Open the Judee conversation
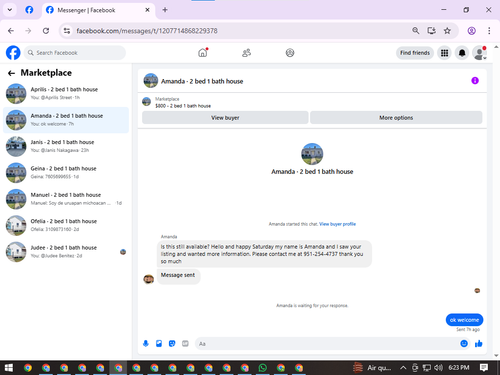The width and height of the screenshot is (500, 375). click(x=66, y=252)
